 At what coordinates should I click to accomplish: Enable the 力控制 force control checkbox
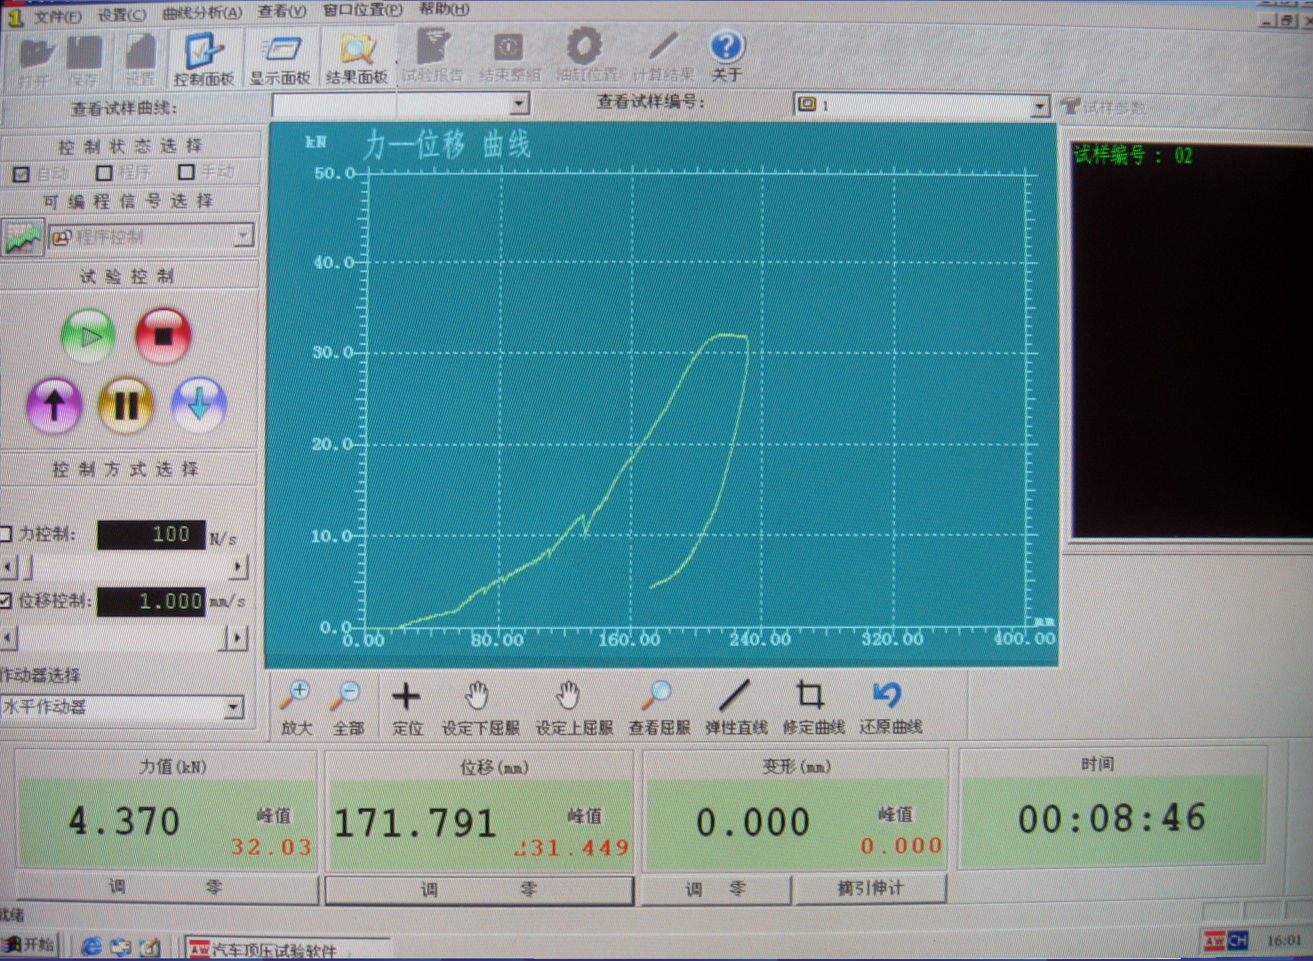(x=6, y=535)
